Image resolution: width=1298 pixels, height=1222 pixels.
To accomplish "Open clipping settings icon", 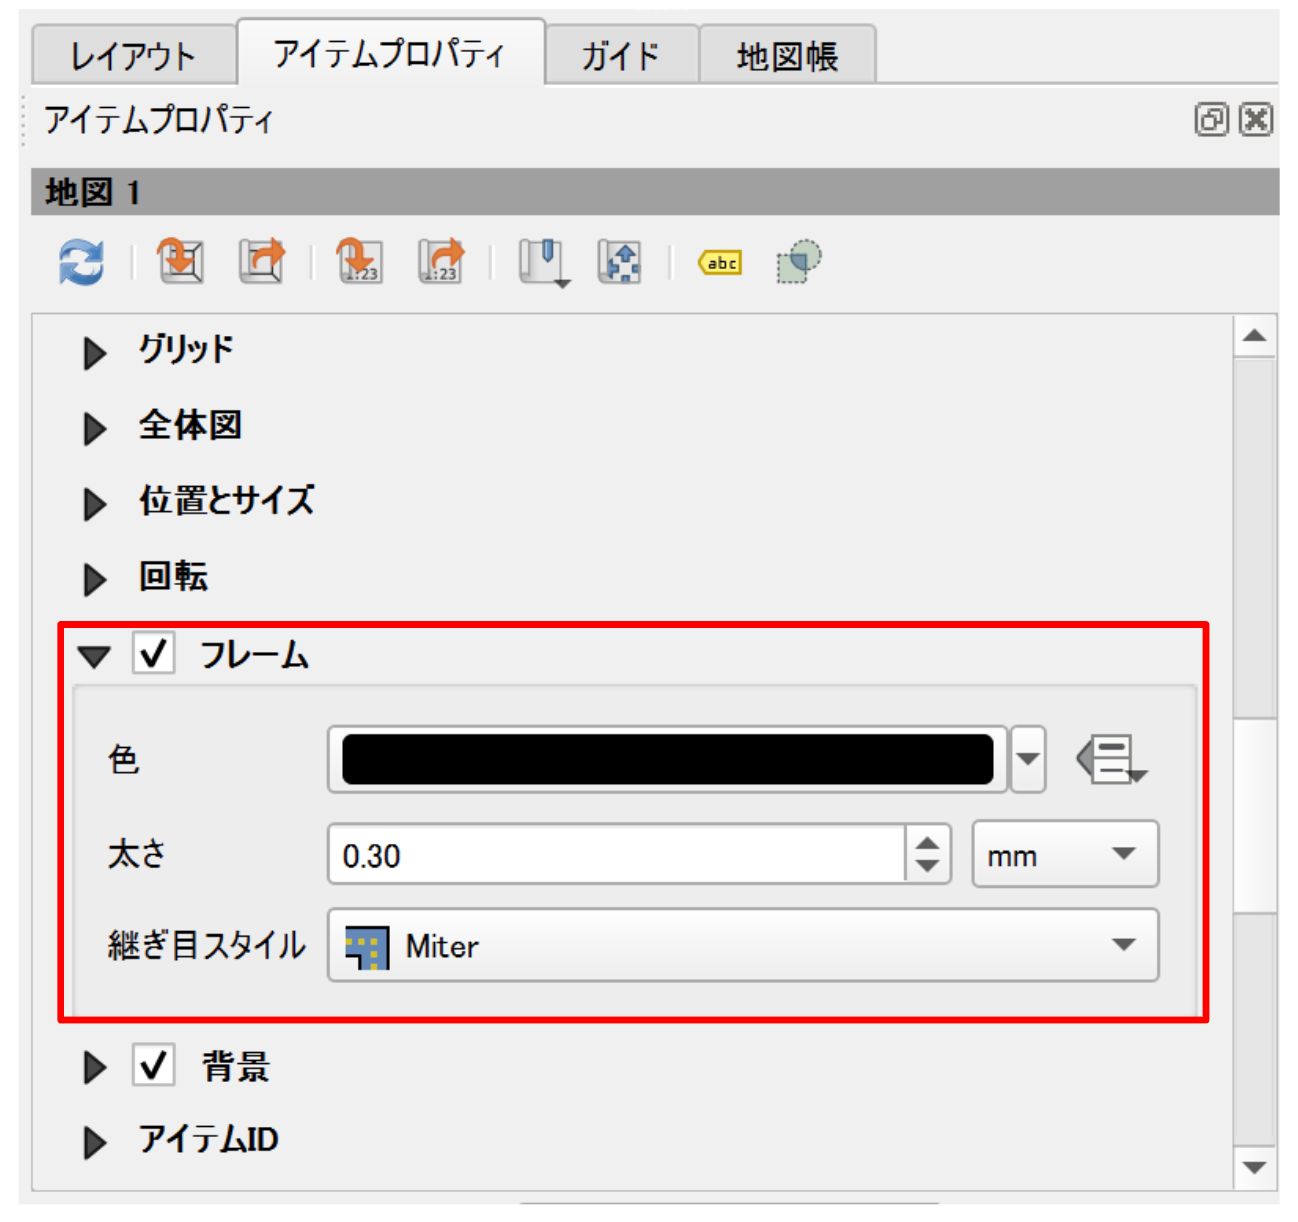I will click(799, 262).
